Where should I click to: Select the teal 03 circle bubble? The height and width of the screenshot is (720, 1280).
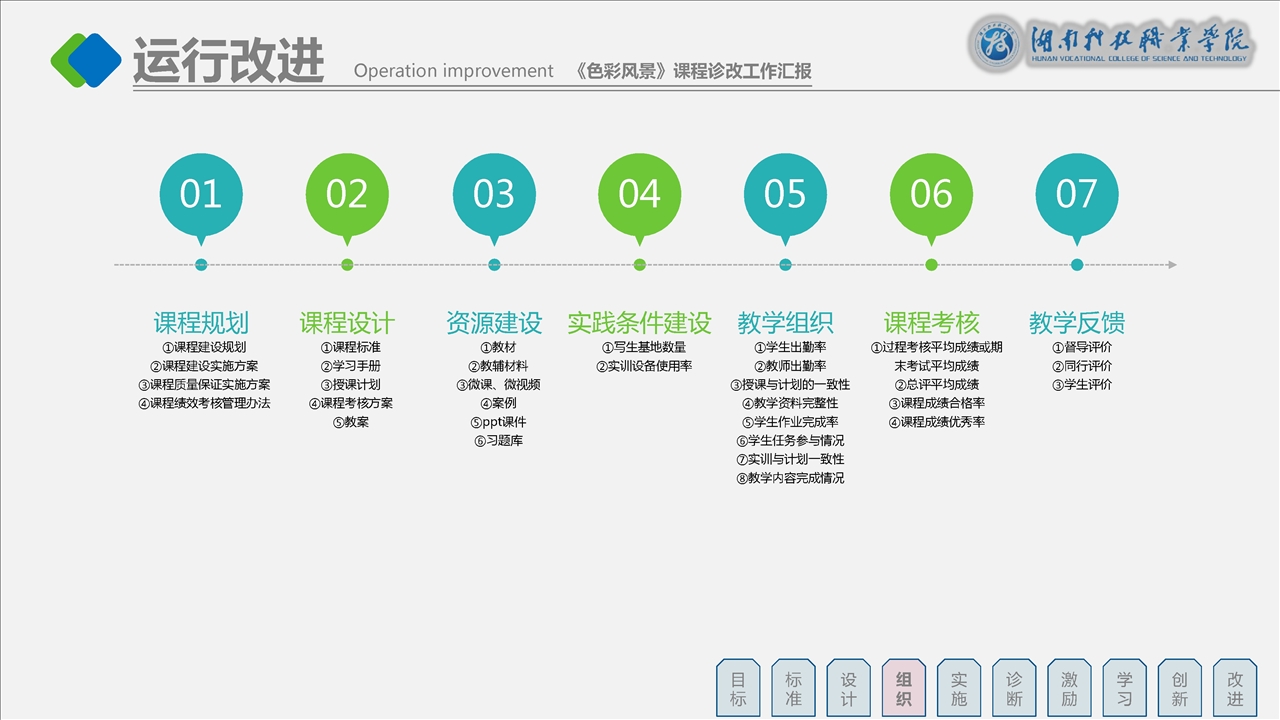494,194
